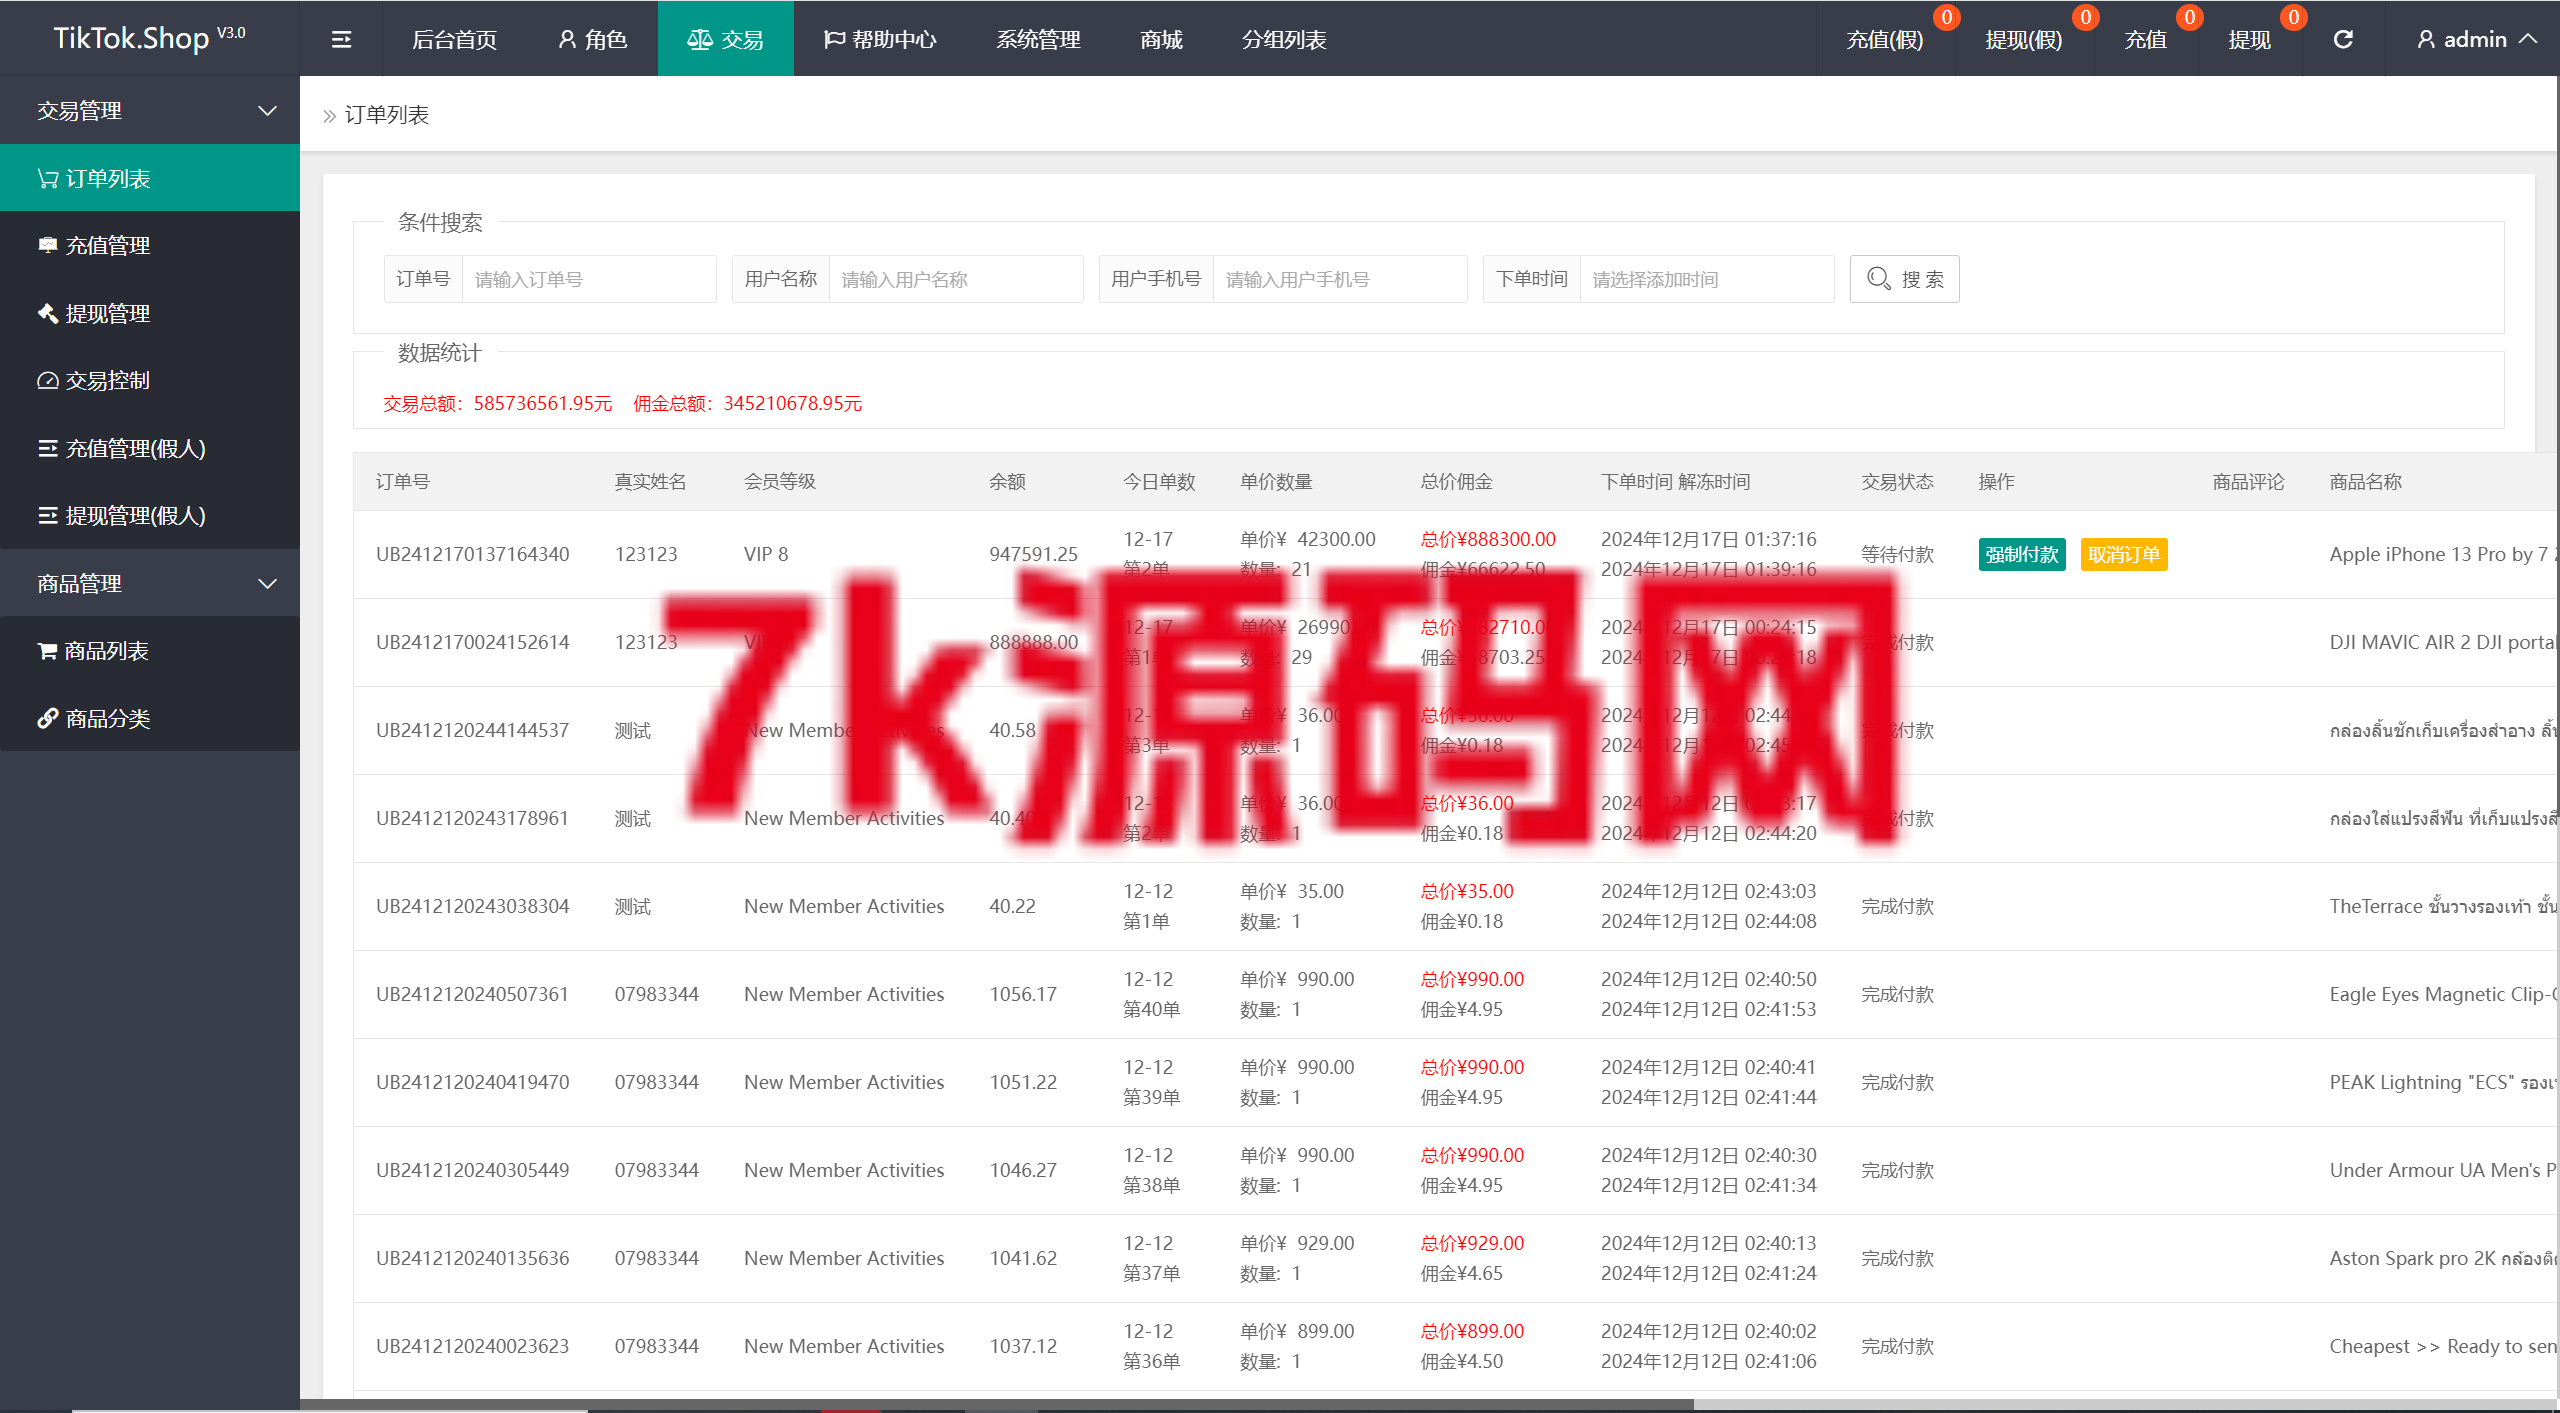Focus the 用户手机号 search input
The width and height of the screenshot is (2560, 1413).
tap(1340, 279)
